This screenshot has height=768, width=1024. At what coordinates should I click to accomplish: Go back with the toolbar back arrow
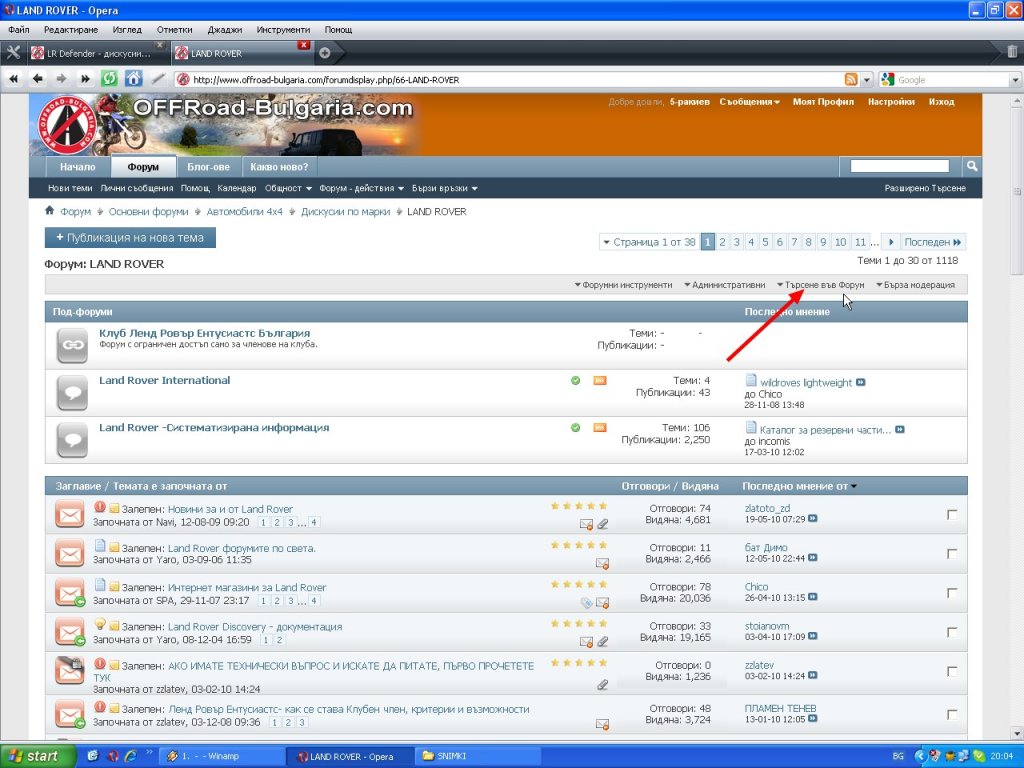coord(38,79)
